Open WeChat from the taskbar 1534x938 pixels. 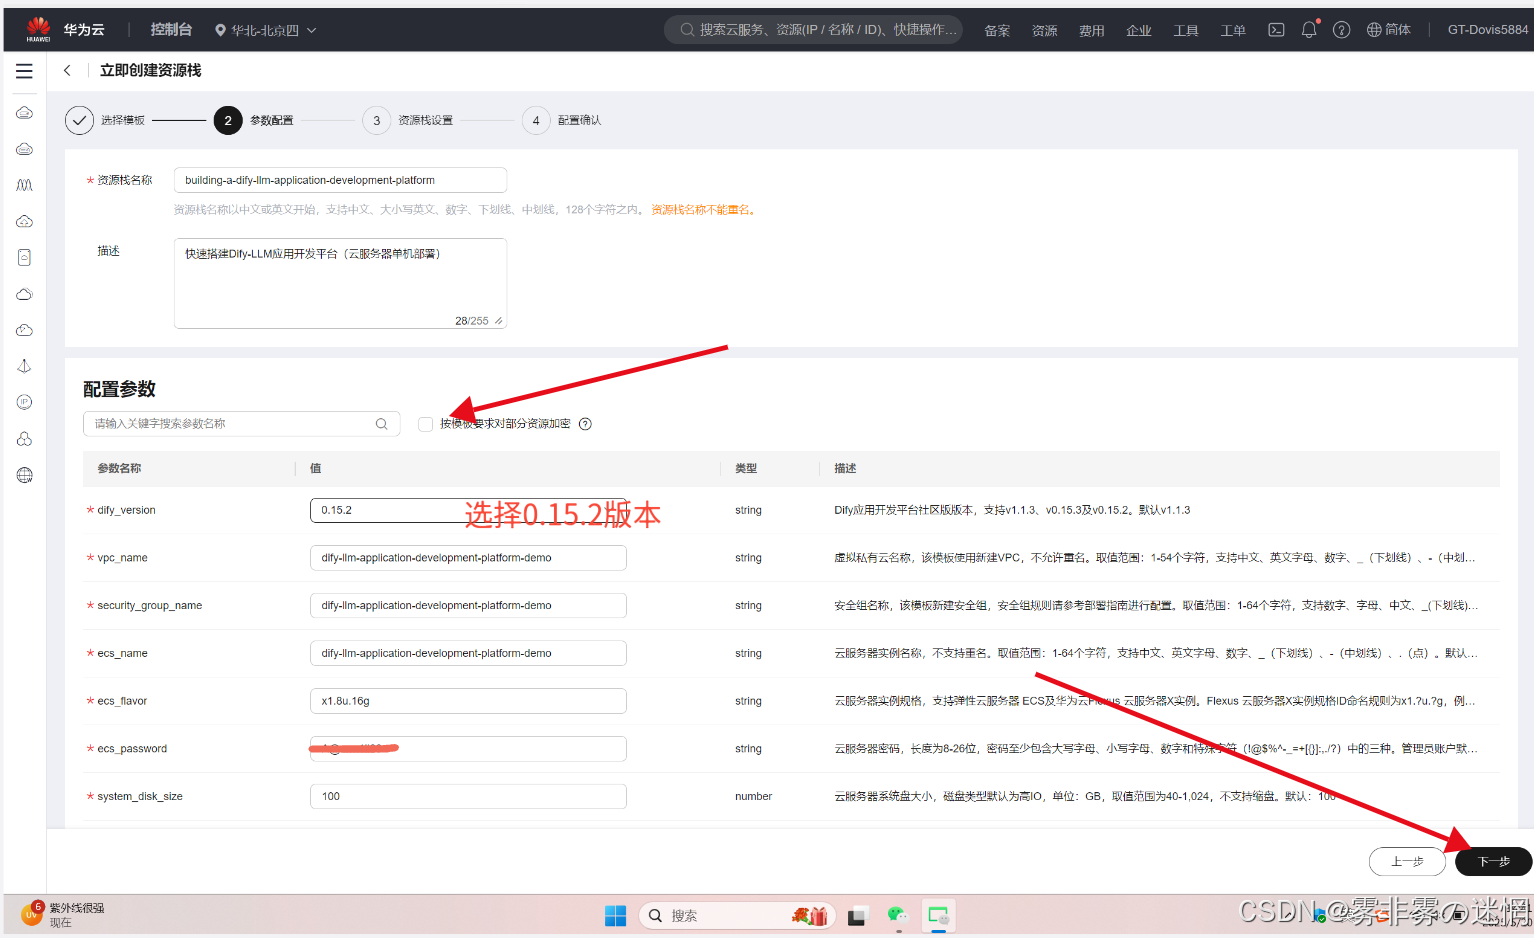[x=897, y=915]
